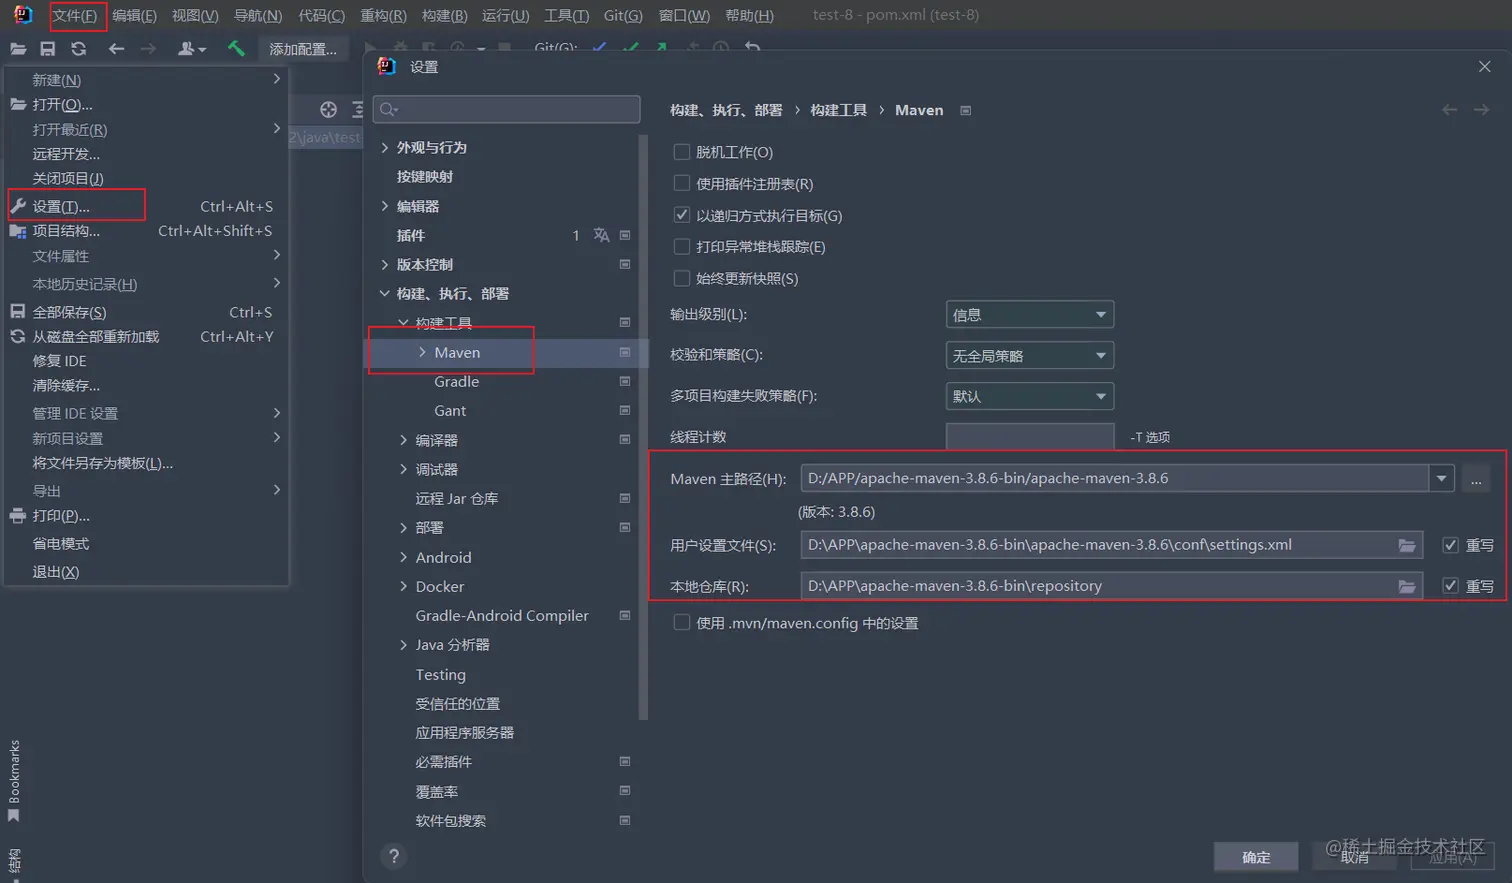Click 构建、执行、部署 breadcrumb link
1512x883 pixels.
[x=726, y=110]
